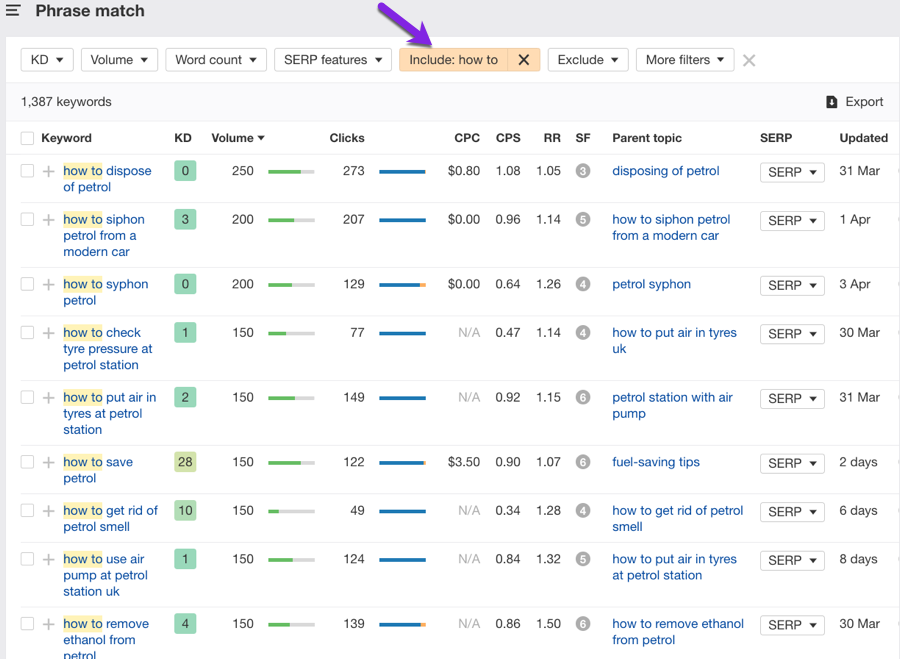Clear all filters with the gray X
Screen dimensions: 900x659
(749, 61)
